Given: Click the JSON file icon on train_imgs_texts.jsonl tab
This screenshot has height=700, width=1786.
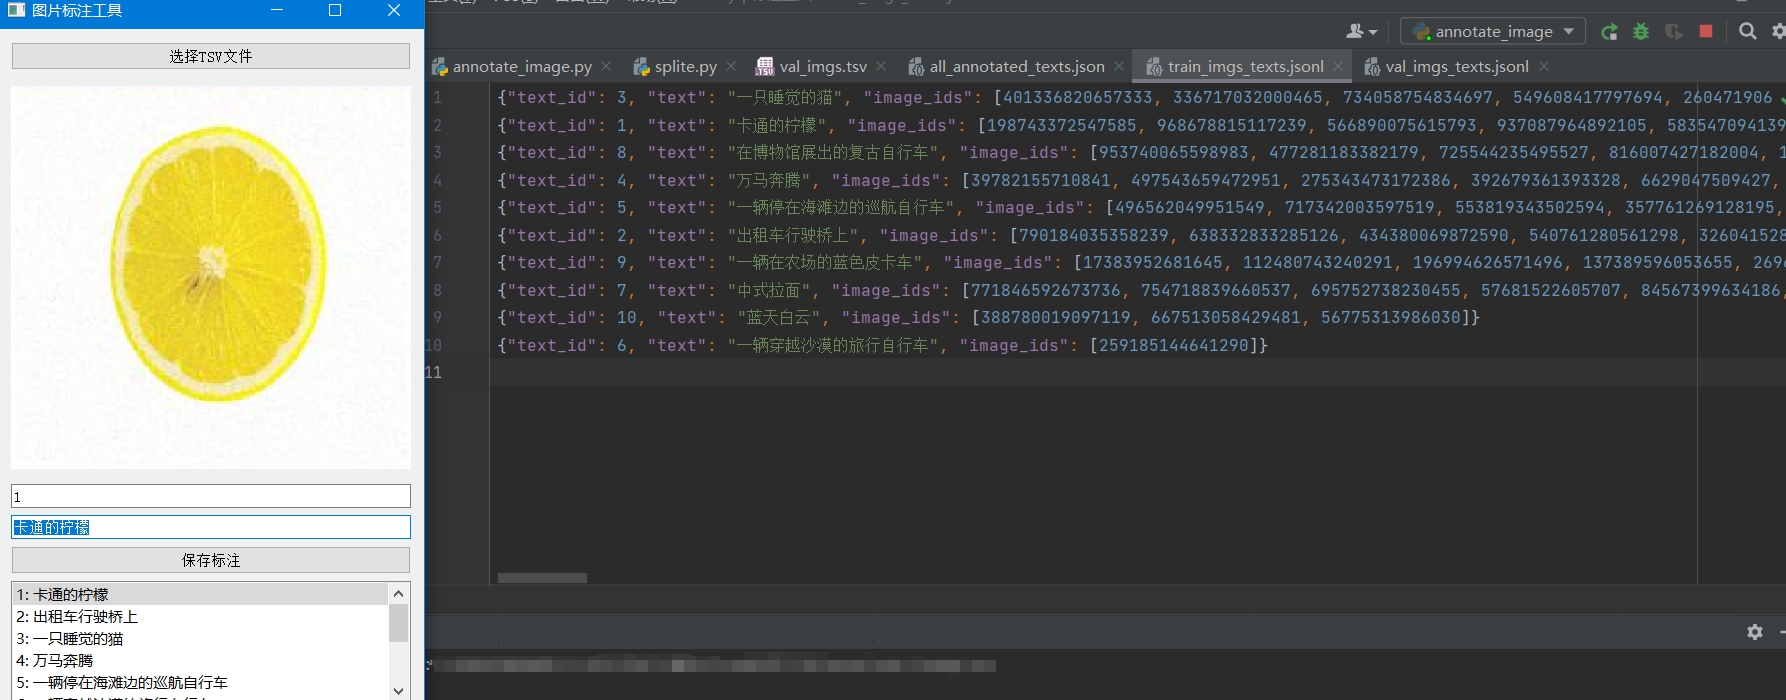Looking at the screenshot, I should click(x=1153, y=67).
